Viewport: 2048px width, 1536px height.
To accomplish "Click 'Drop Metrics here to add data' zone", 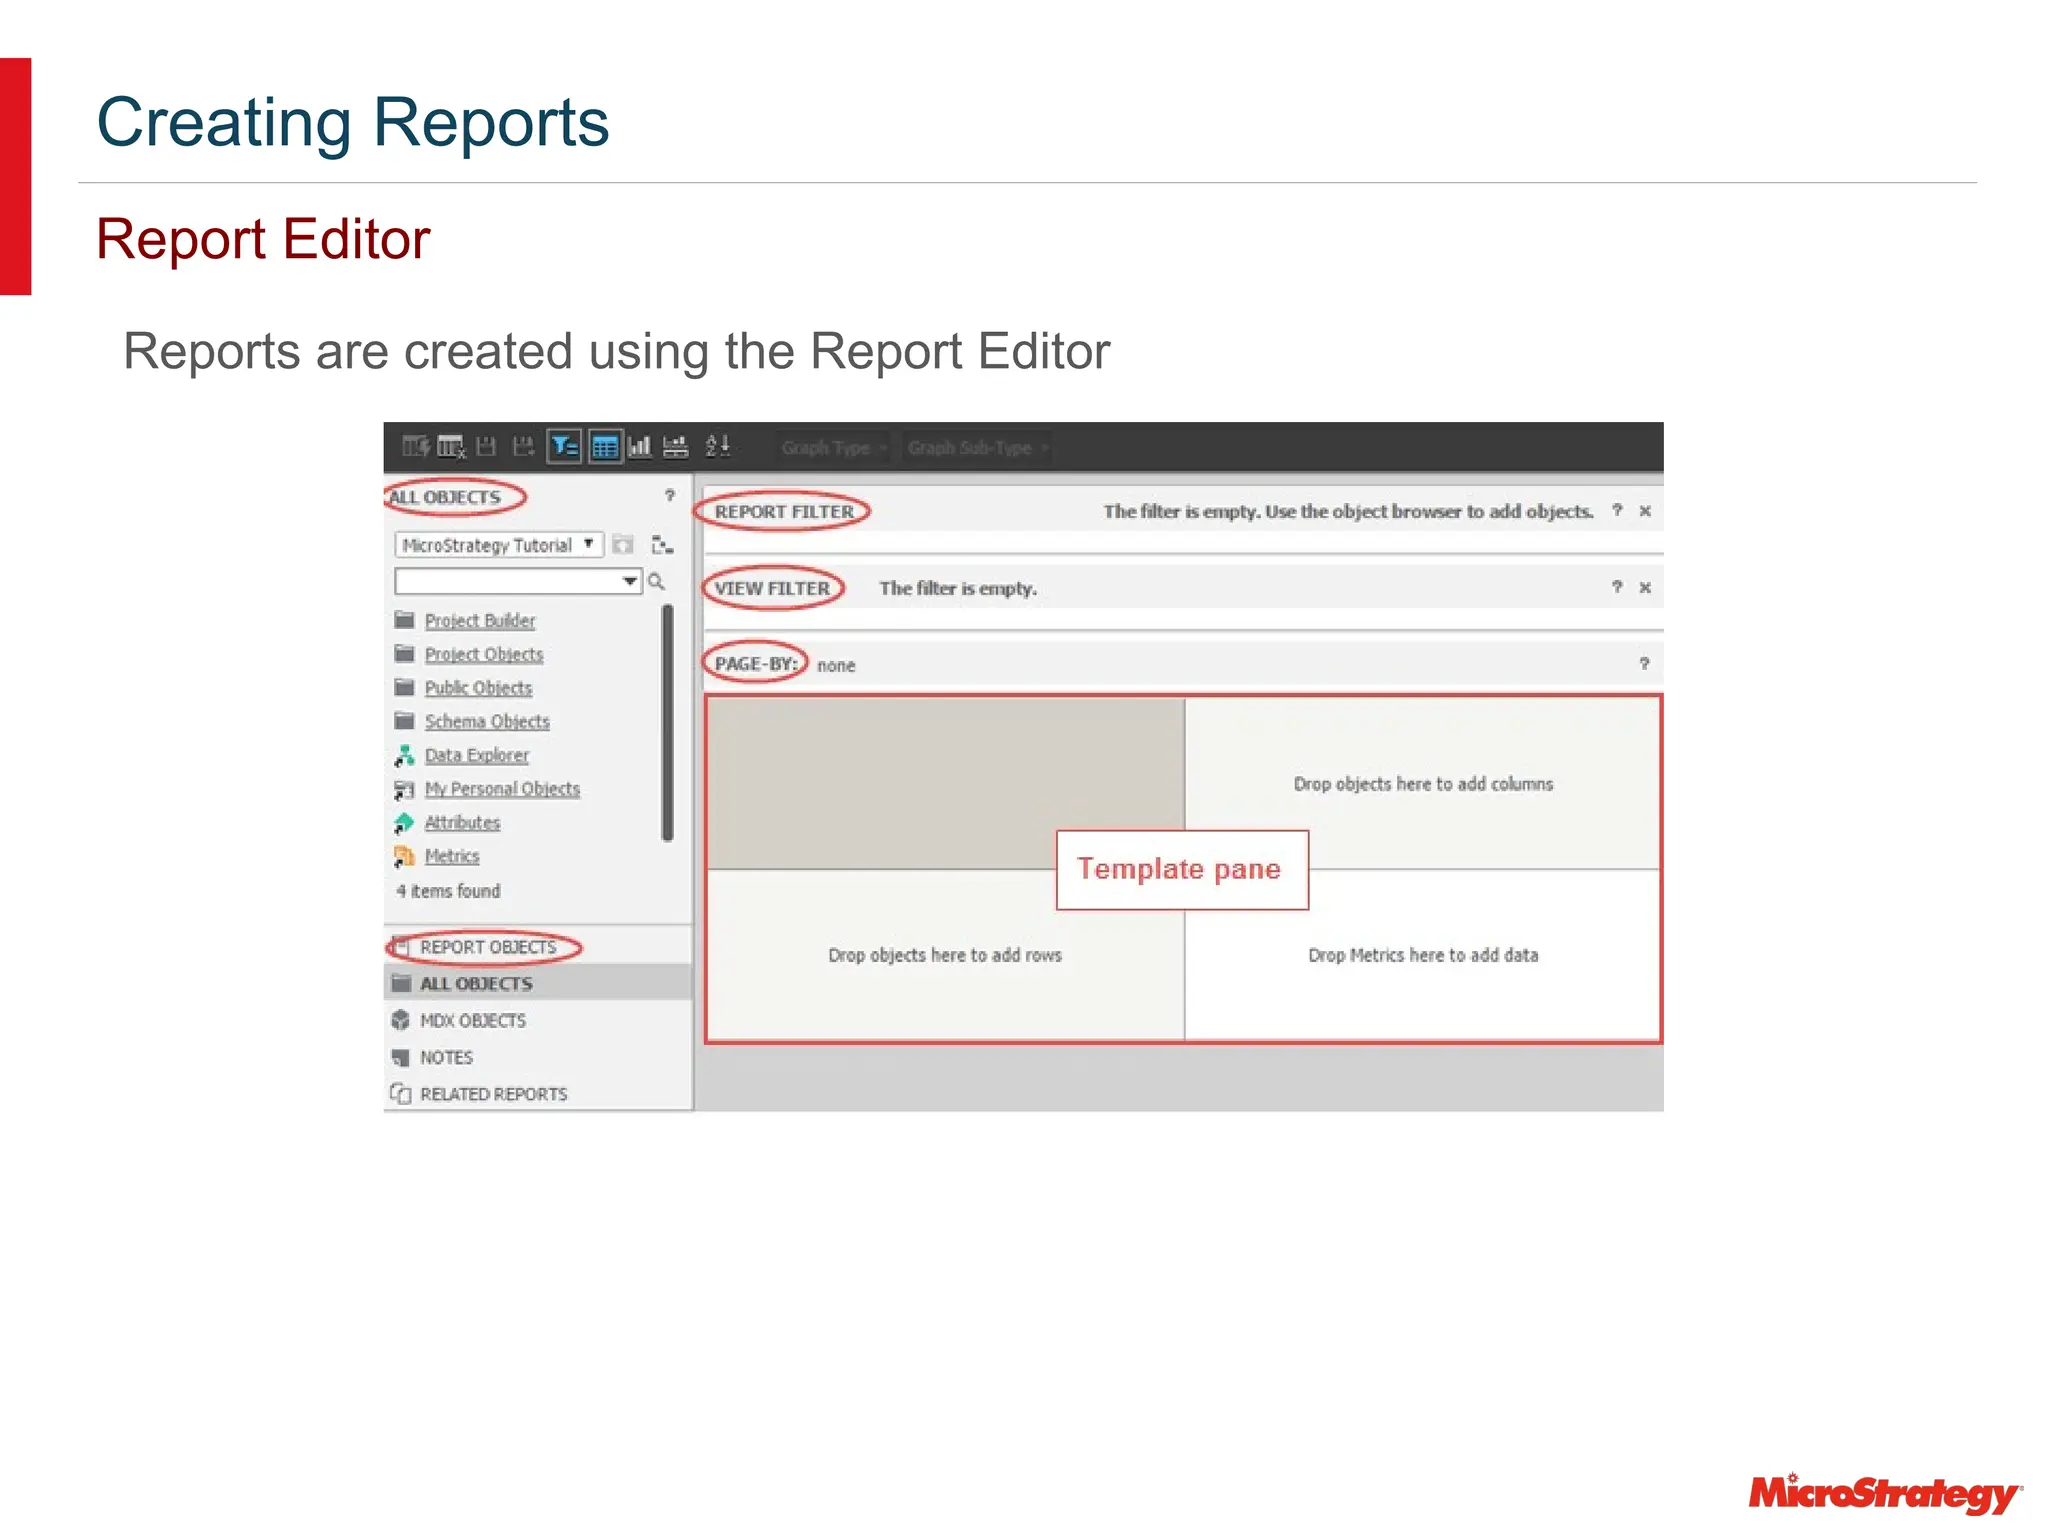I will click(x=1423, y=955).
